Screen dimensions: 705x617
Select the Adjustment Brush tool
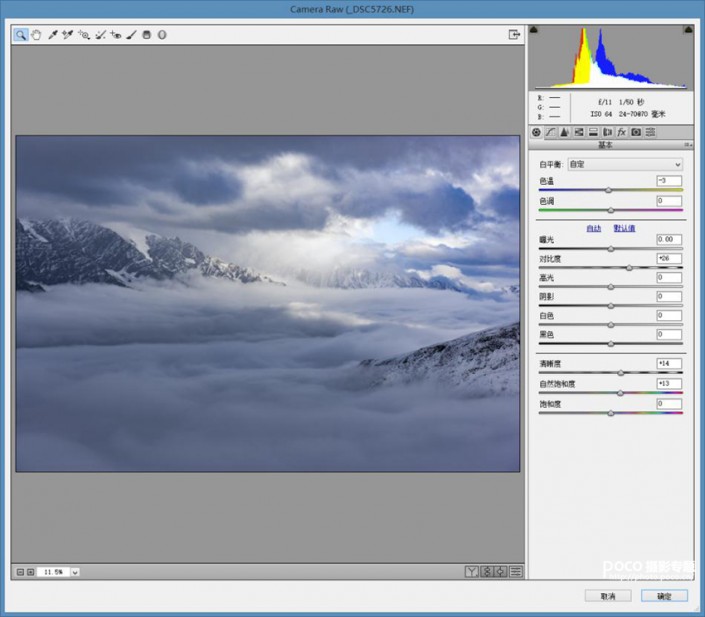click(131, 35)
